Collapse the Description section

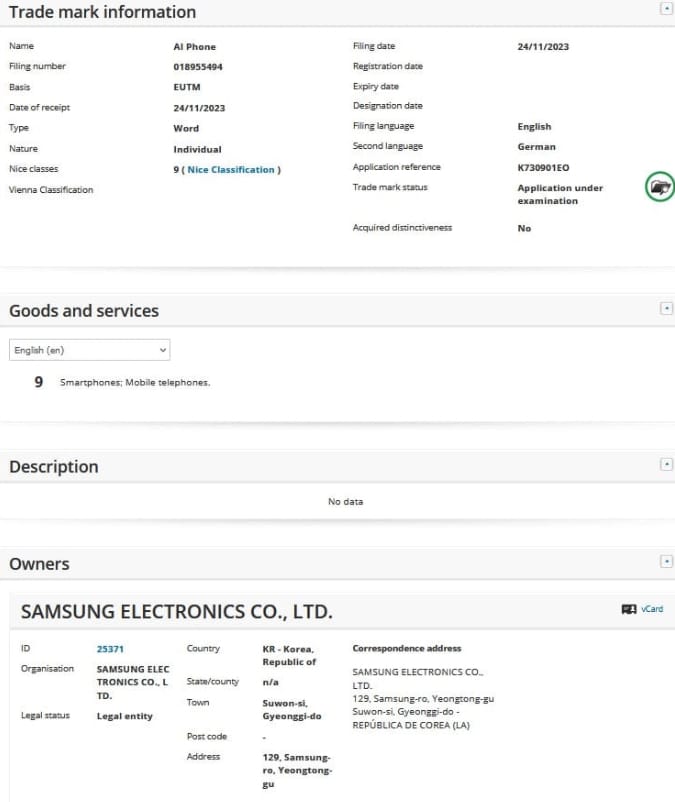(666, 464)
